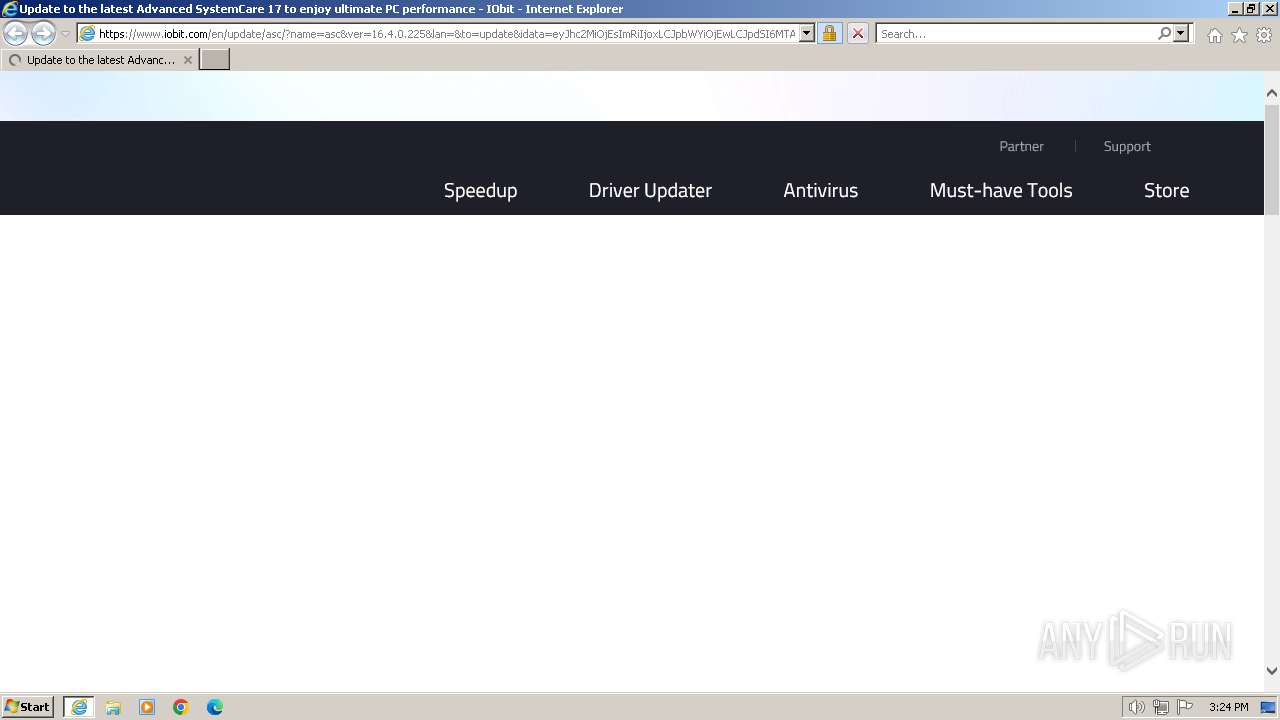The height and width of the screenshot is (720, 1280).
Task: Close the current browser tab
Action: [x=188, y=60]
